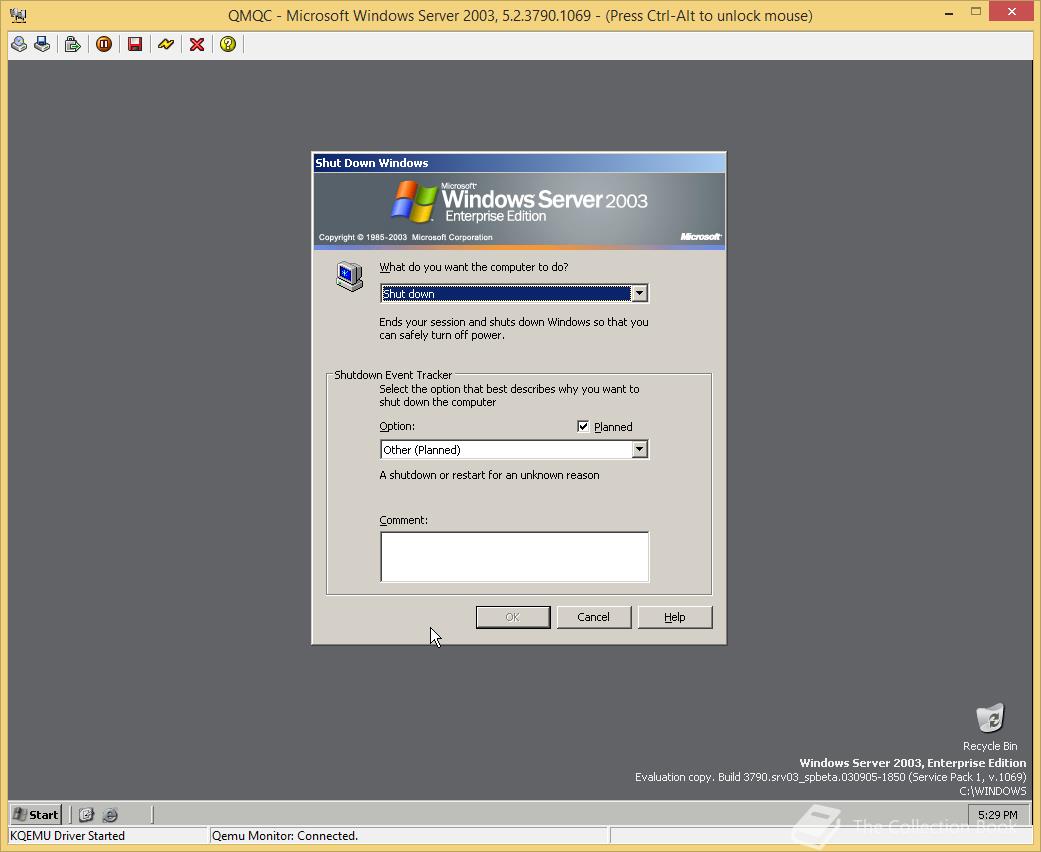Click the QMQC app icon in title bar
Viewport: 1041px width, 852px height.
click(x=19, y=15)
